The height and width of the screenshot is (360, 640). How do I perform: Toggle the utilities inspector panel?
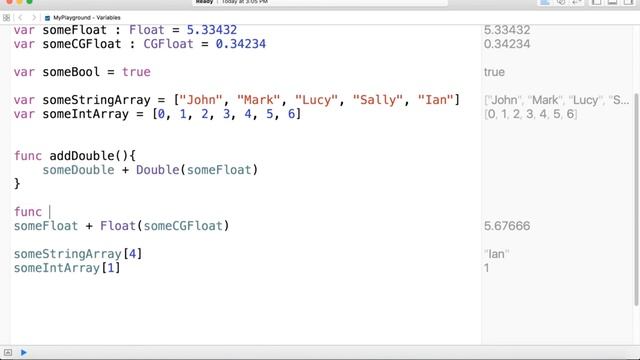pos(628,2)
